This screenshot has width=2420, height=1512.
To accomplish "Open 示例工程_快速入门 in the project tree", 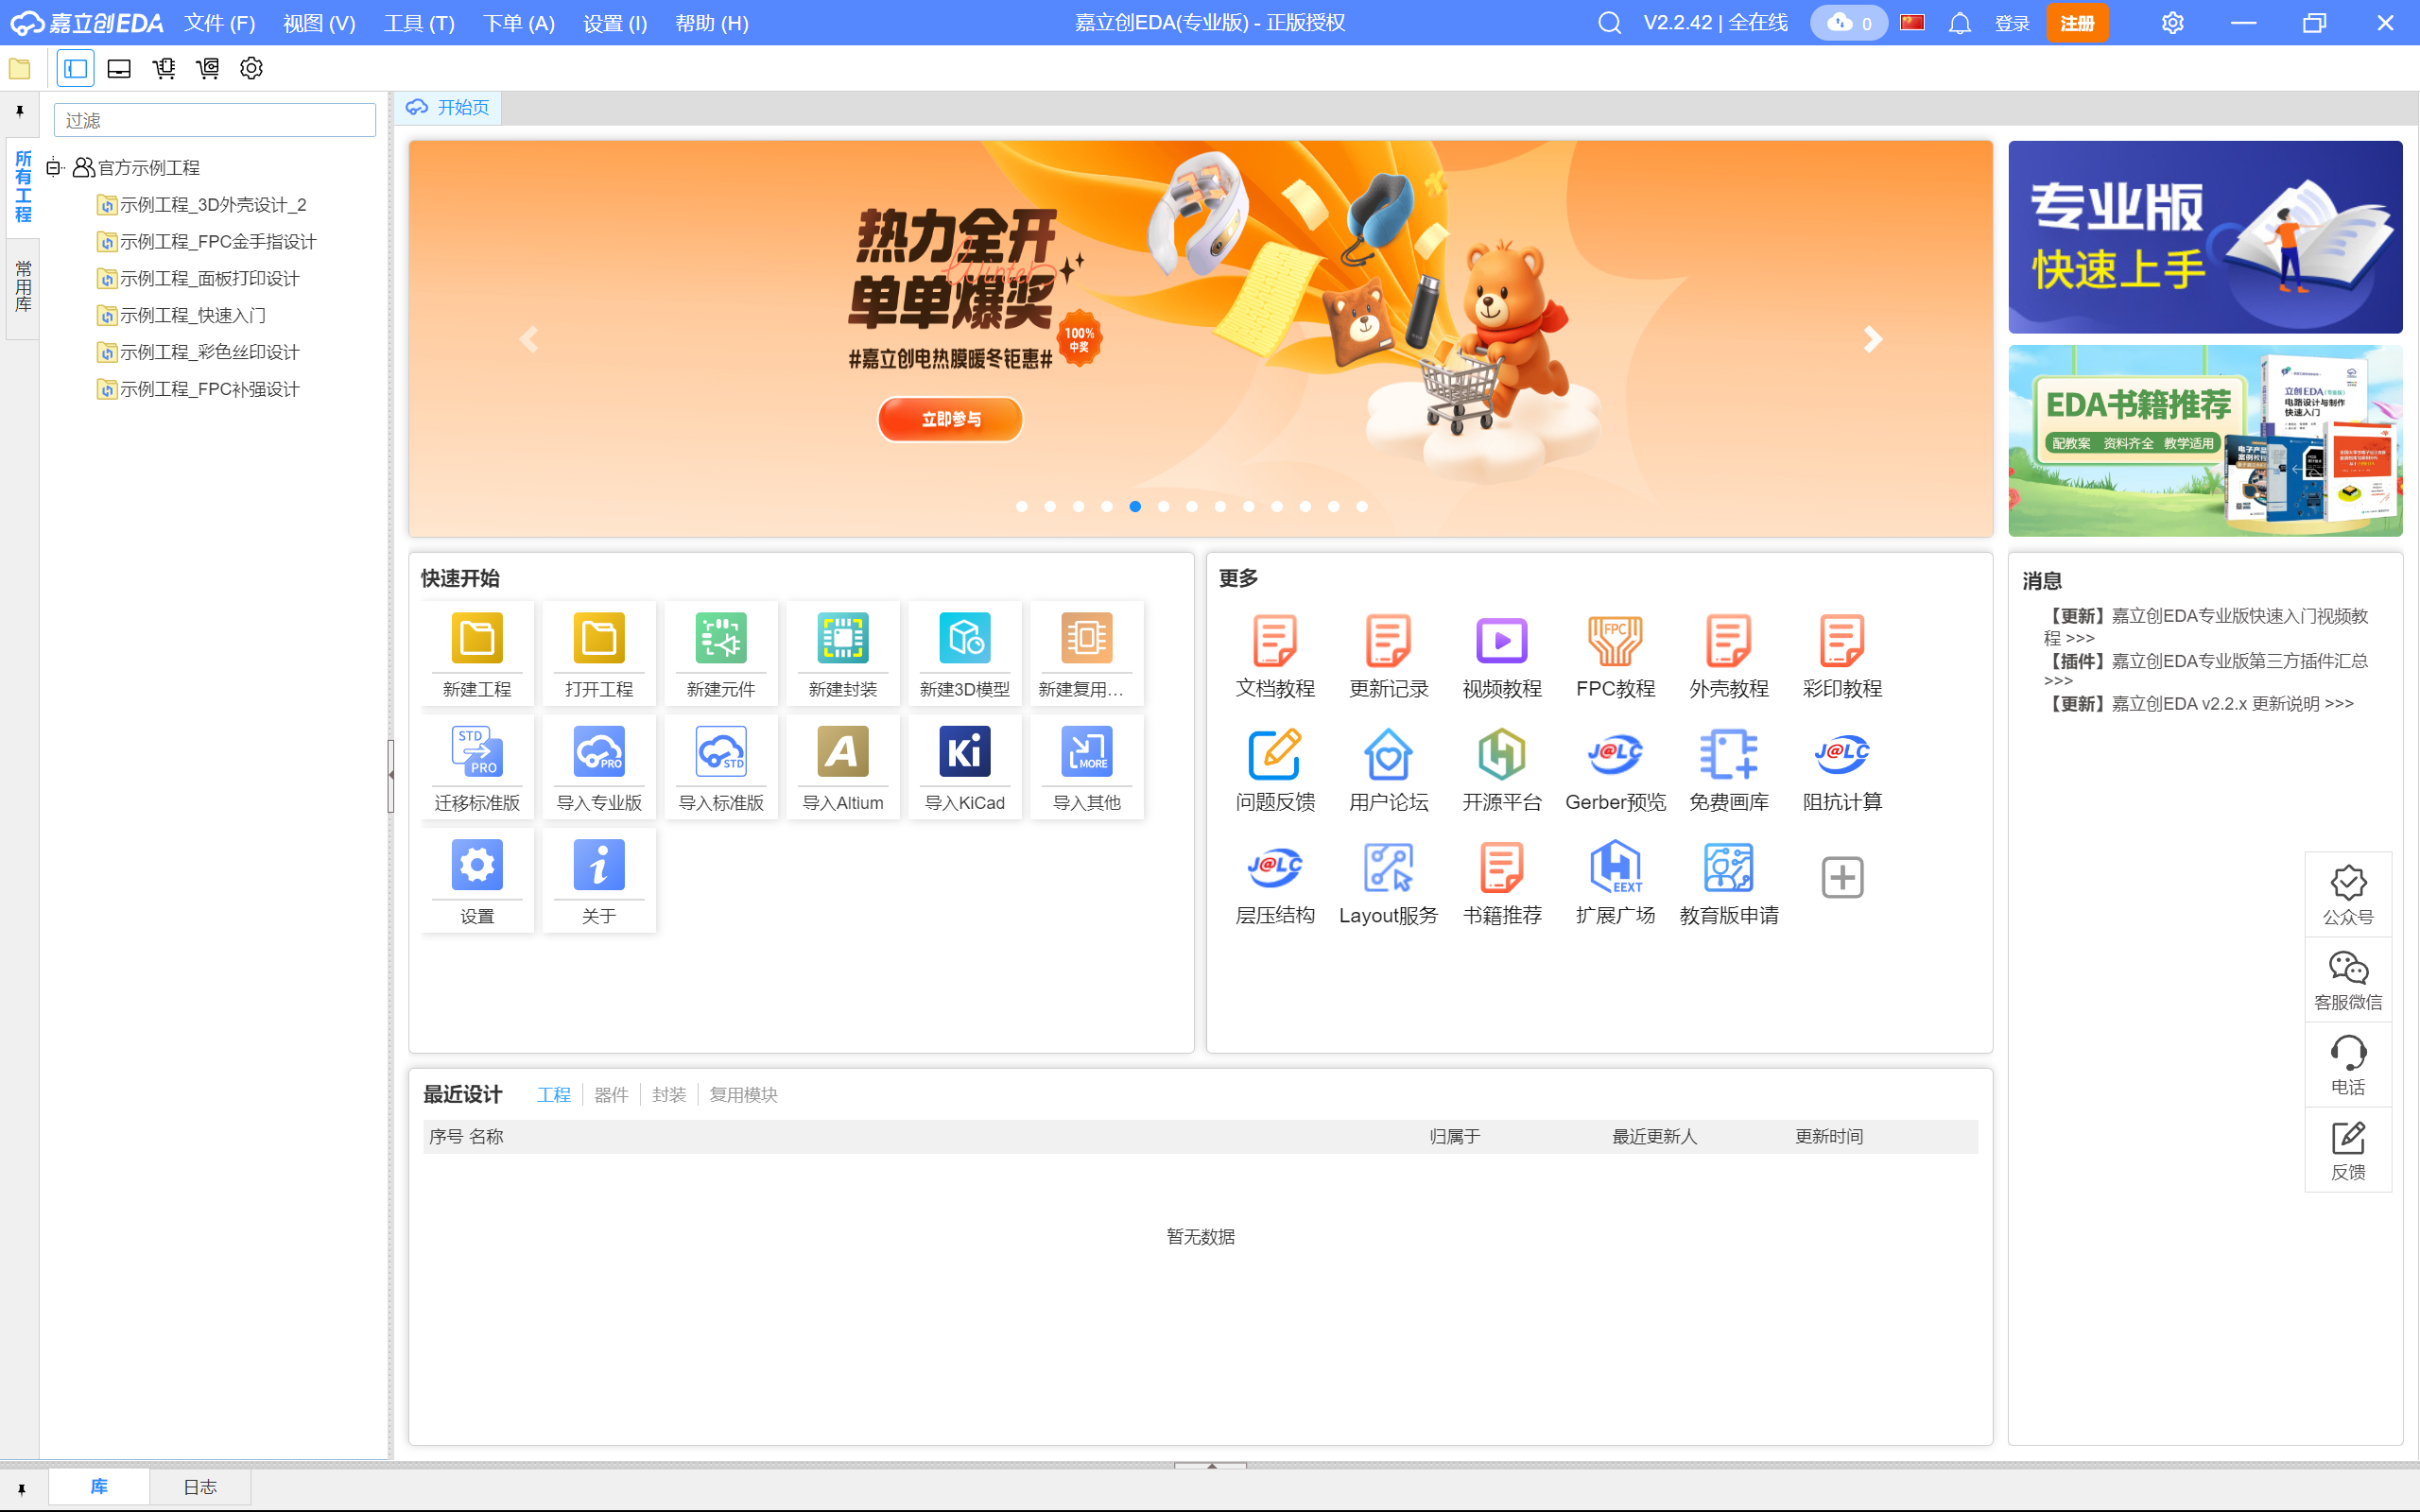I will [x=192, y=315].
